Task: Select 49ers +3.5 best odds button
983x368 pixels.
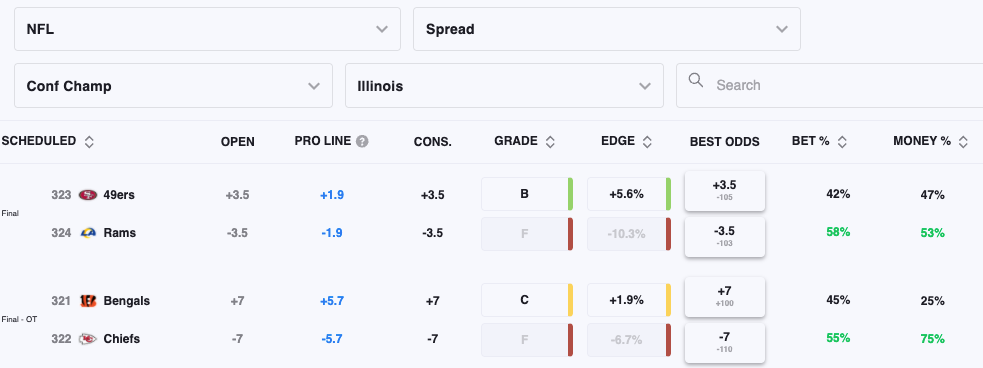Action: [725, 191]
